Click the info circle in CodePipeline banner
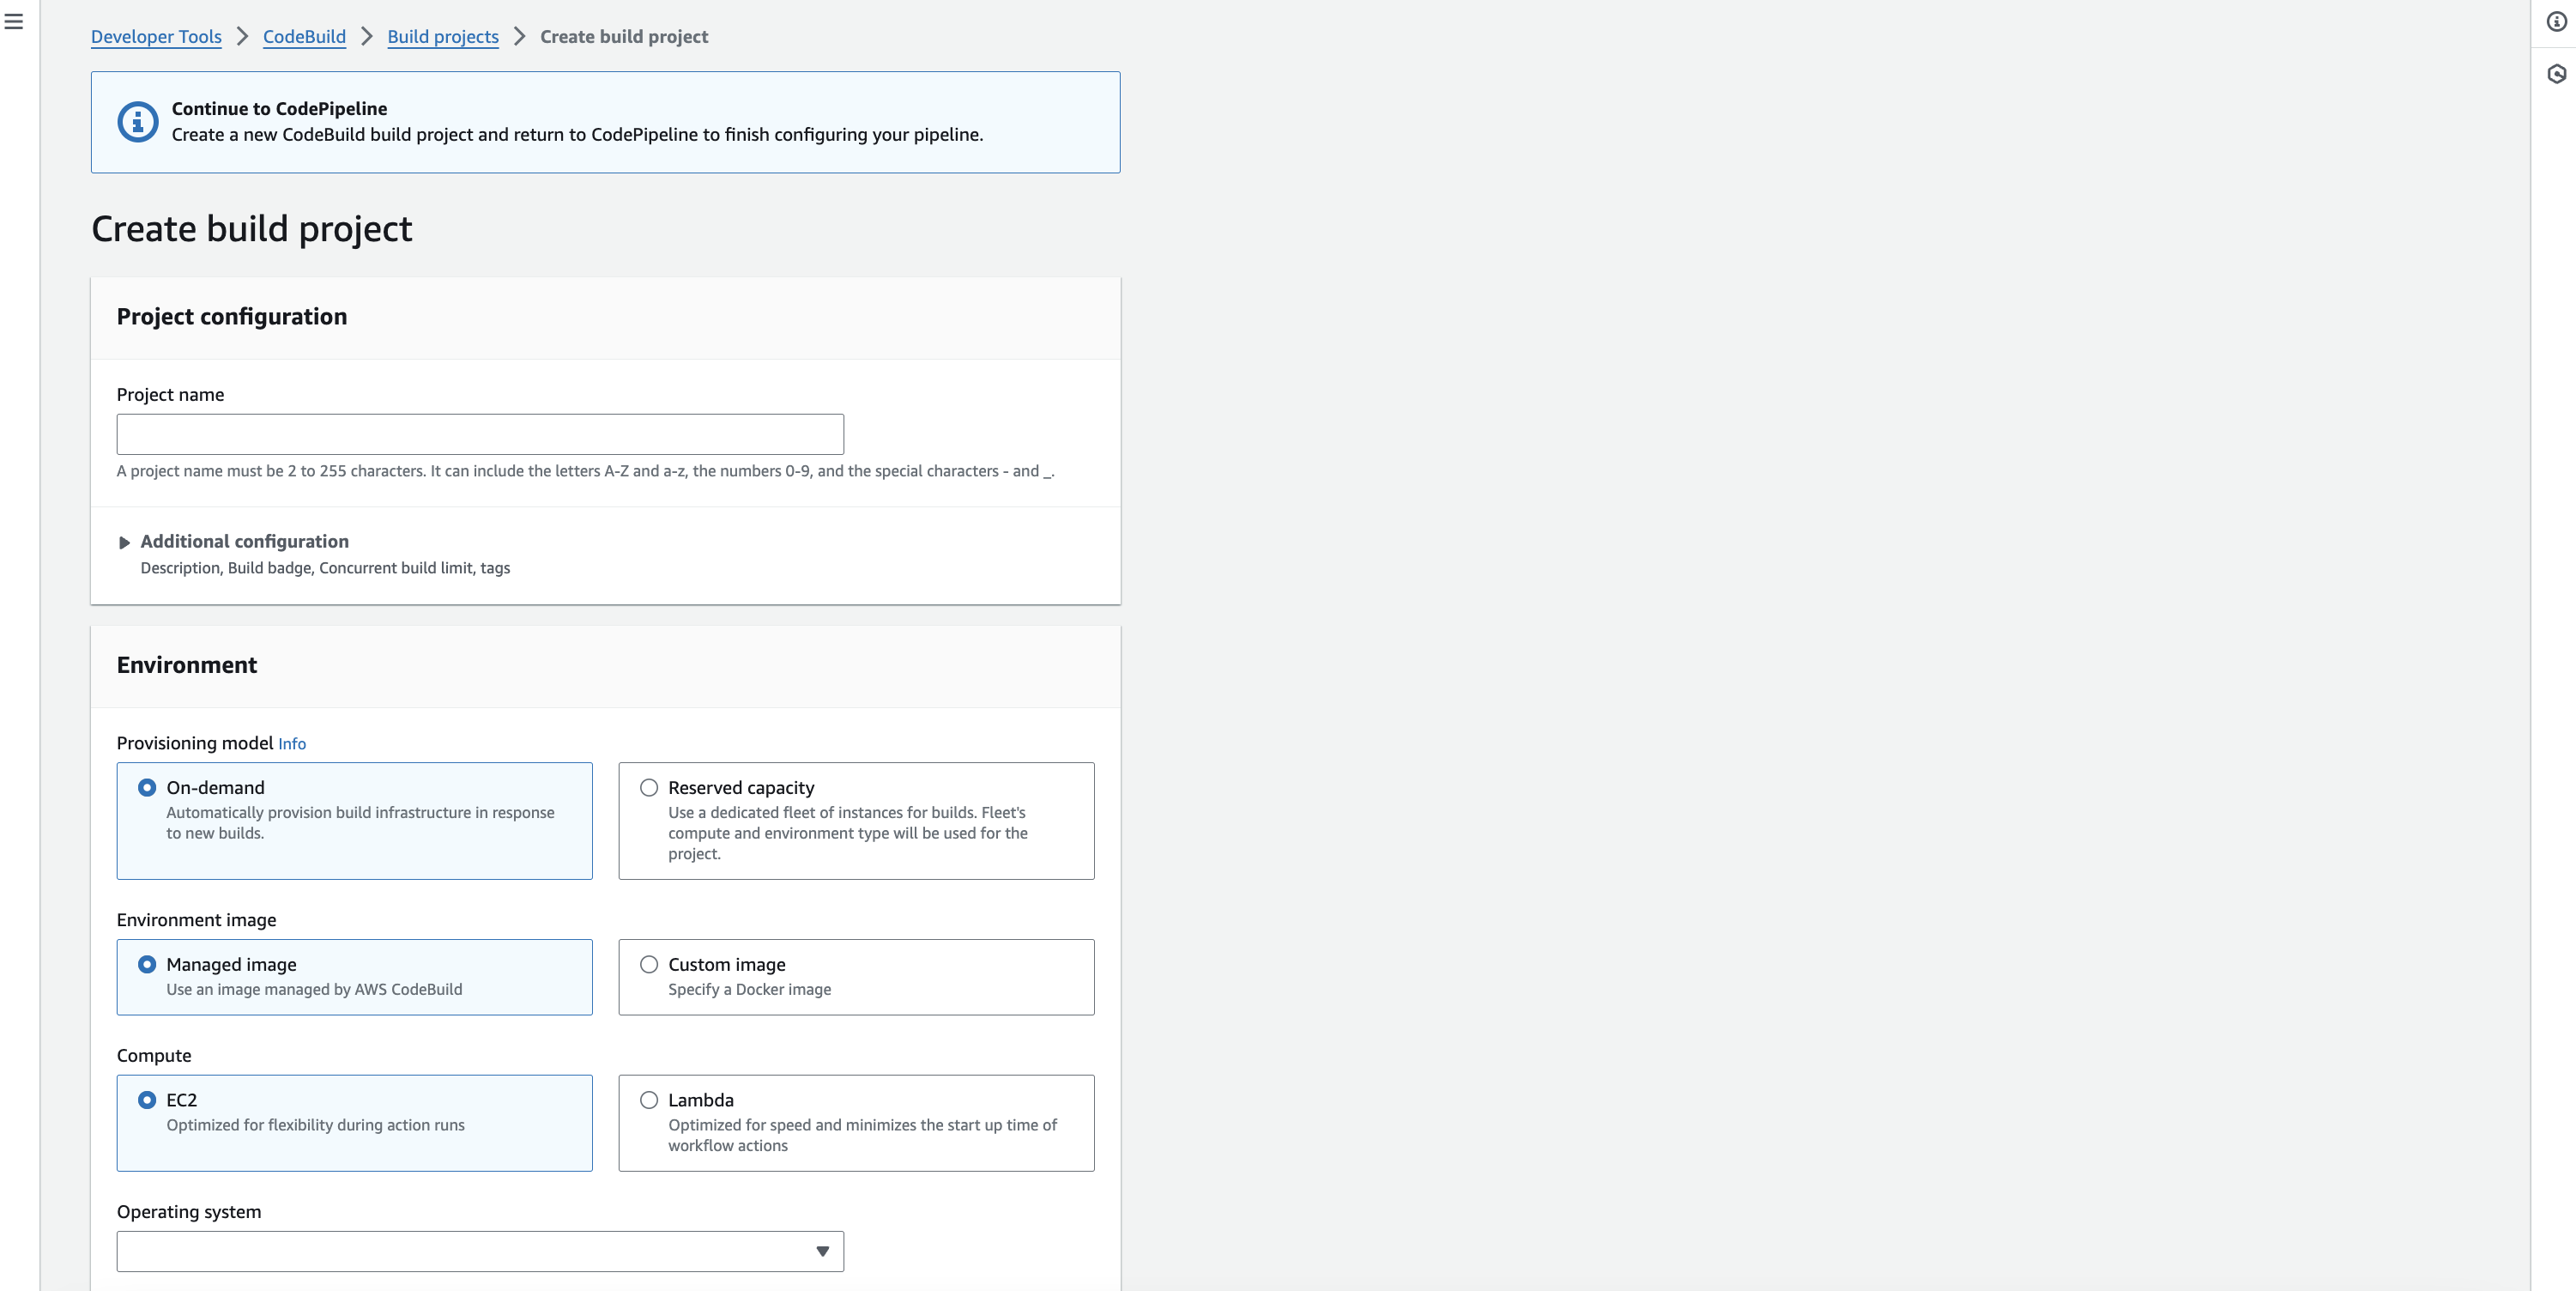 [x=138, y=122]
